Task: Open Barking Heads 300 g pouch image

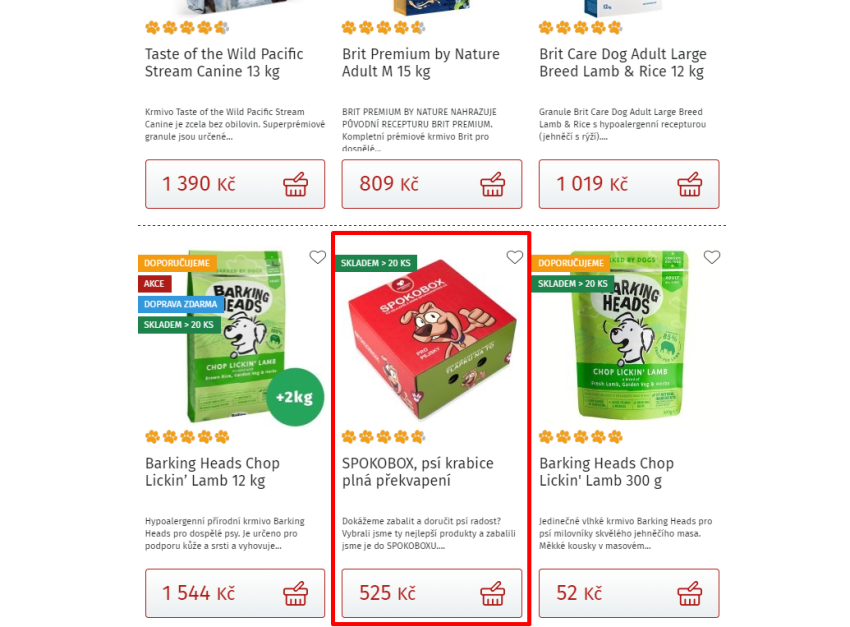Action: [x=629, y=334]
